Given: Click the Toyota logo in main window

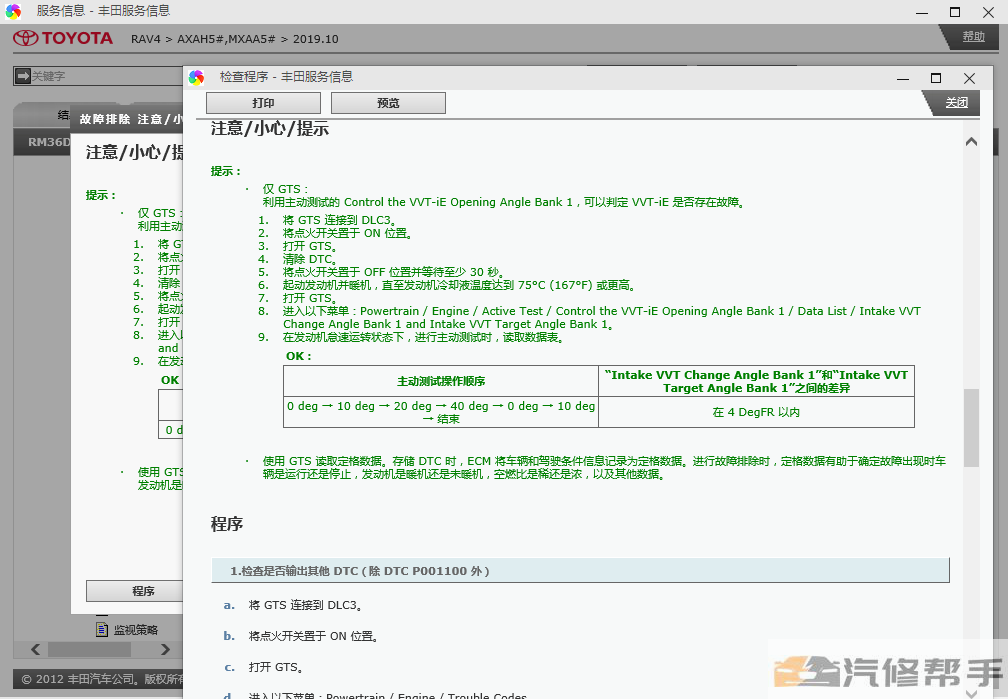Looking at the screenshot, I should pyautogui.click(x=63, y=39).
